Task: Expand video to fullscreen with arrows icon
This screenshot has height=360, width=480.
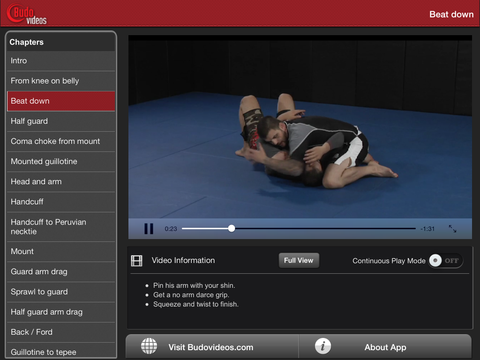Action: (x=452, y=229)
